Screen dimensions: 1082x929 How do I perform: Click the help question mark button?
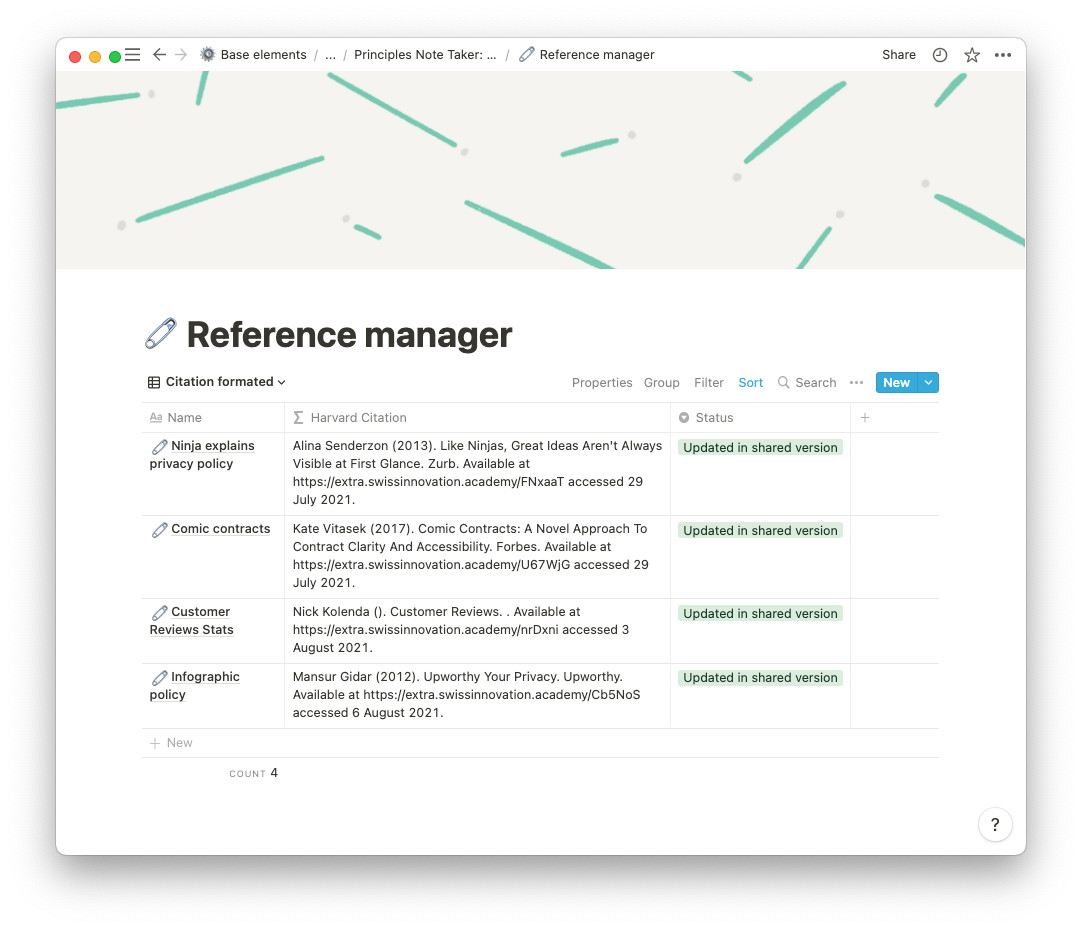pyautogui.click(x=995, y=825)
